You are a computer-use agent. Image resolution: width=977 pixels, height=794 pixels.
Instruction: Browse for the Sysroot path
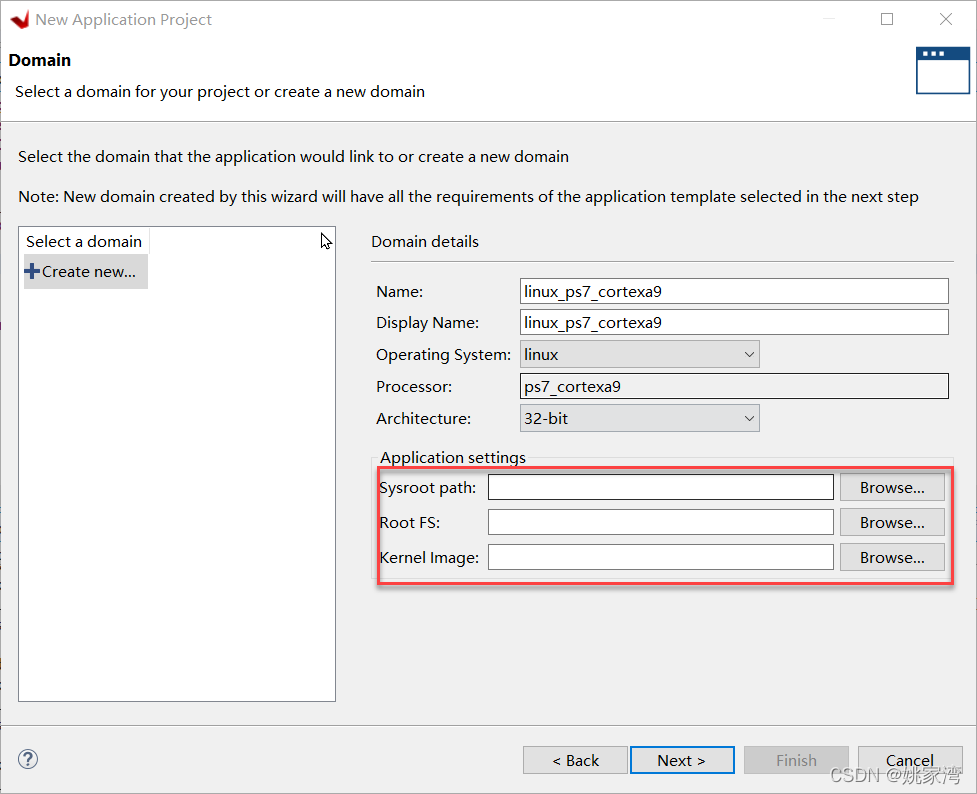[x=891, y=488]
